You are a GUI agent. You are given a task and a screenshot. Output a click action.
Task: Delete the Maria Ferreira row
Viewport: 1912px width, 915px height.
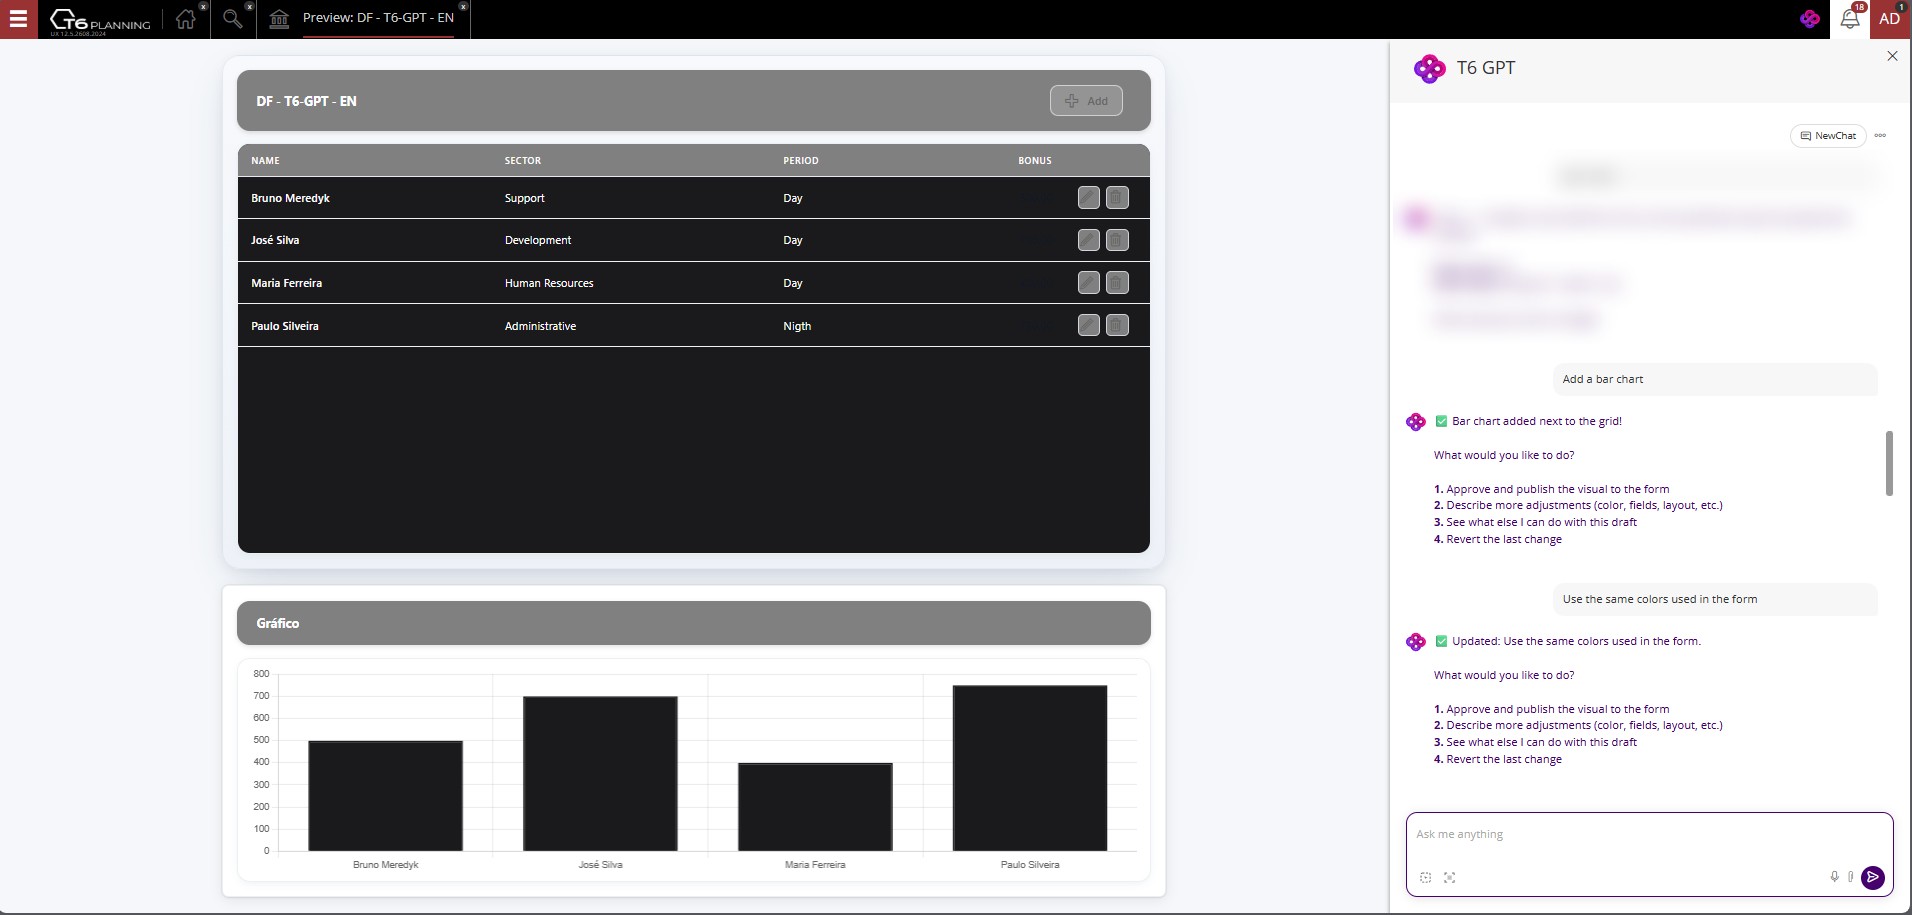1117,283
